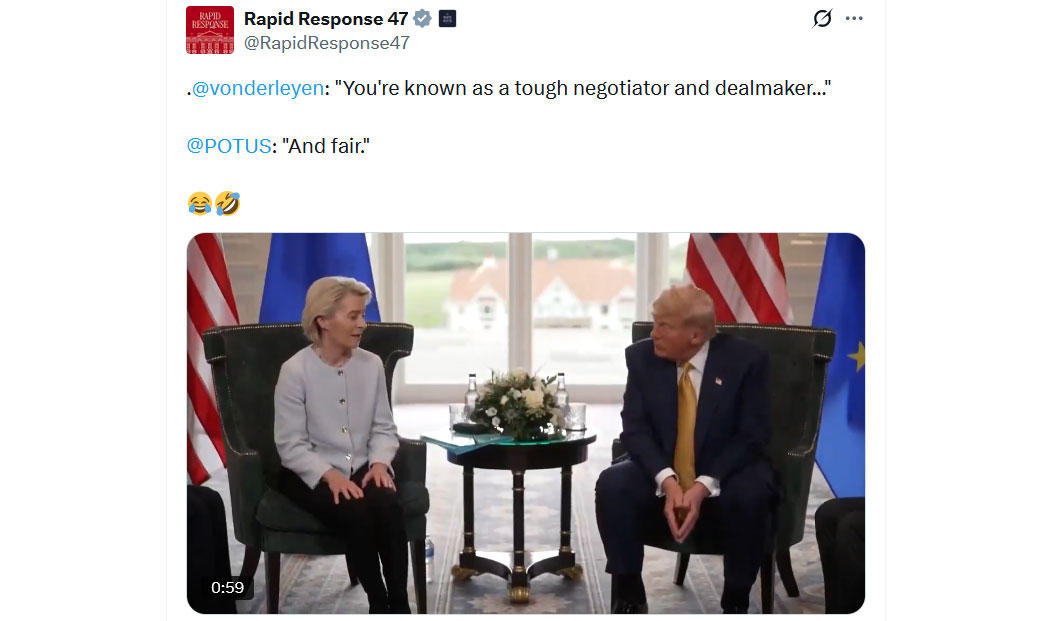
Task: Click the square affiliation badge beside name
Action: [447, 19]
